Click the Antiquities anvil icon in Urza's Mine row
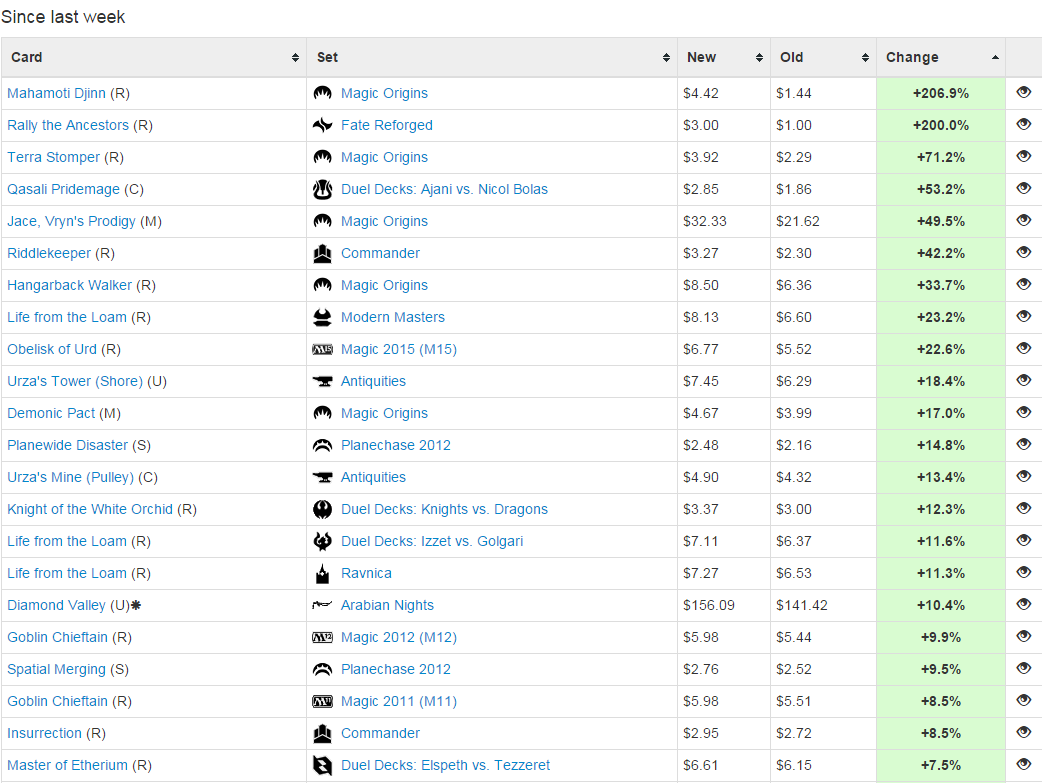 (x=322, y=477)
